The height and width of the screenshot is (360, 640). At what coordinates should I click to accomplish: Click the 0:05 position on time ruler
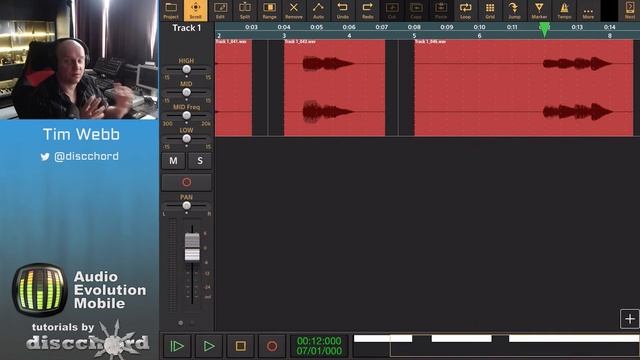316,27
